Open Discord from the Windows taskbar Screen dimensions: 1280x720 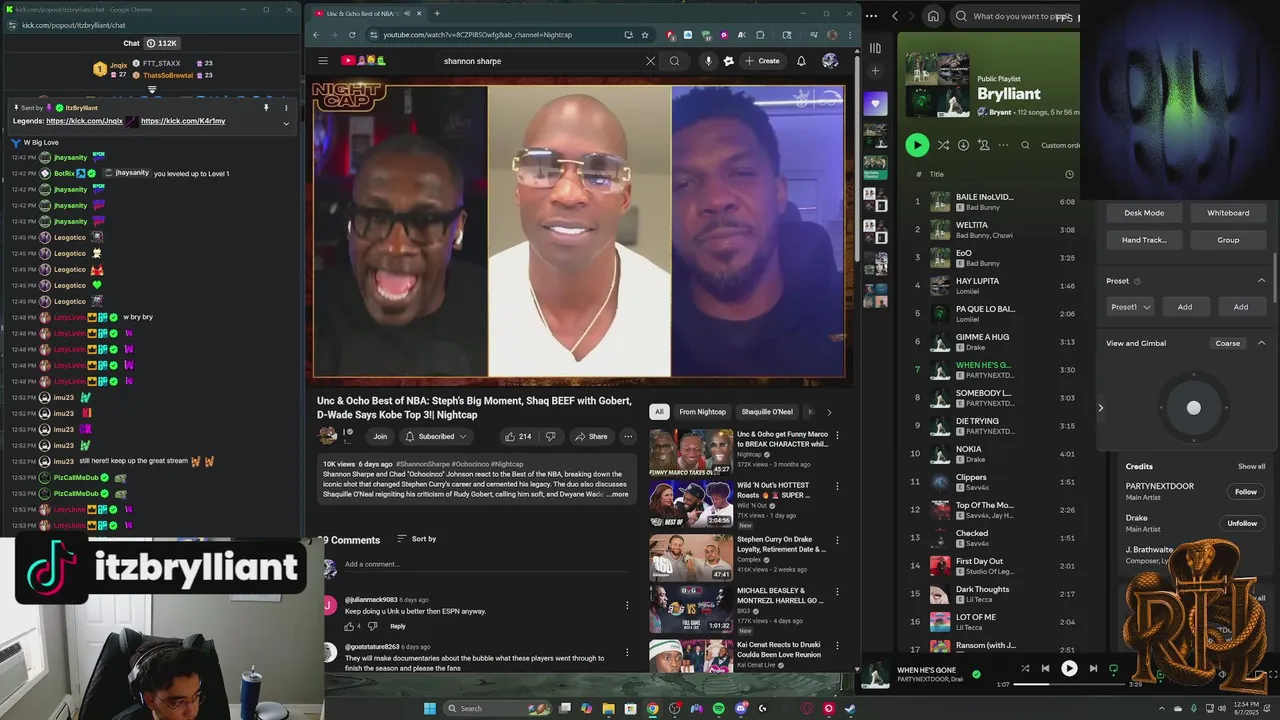tap(741, 708)
